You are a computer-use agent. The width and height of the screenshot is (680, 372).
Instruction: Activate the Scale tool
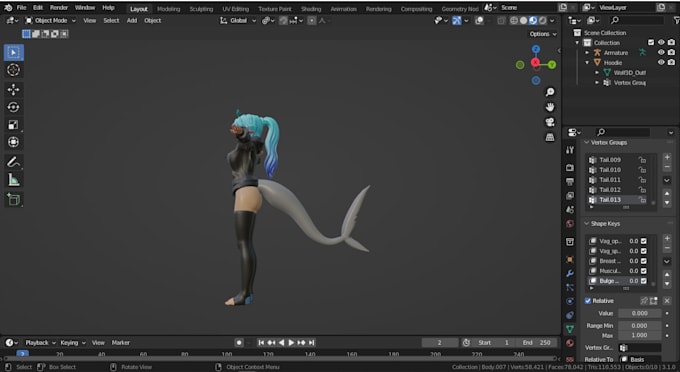[14, 125]
